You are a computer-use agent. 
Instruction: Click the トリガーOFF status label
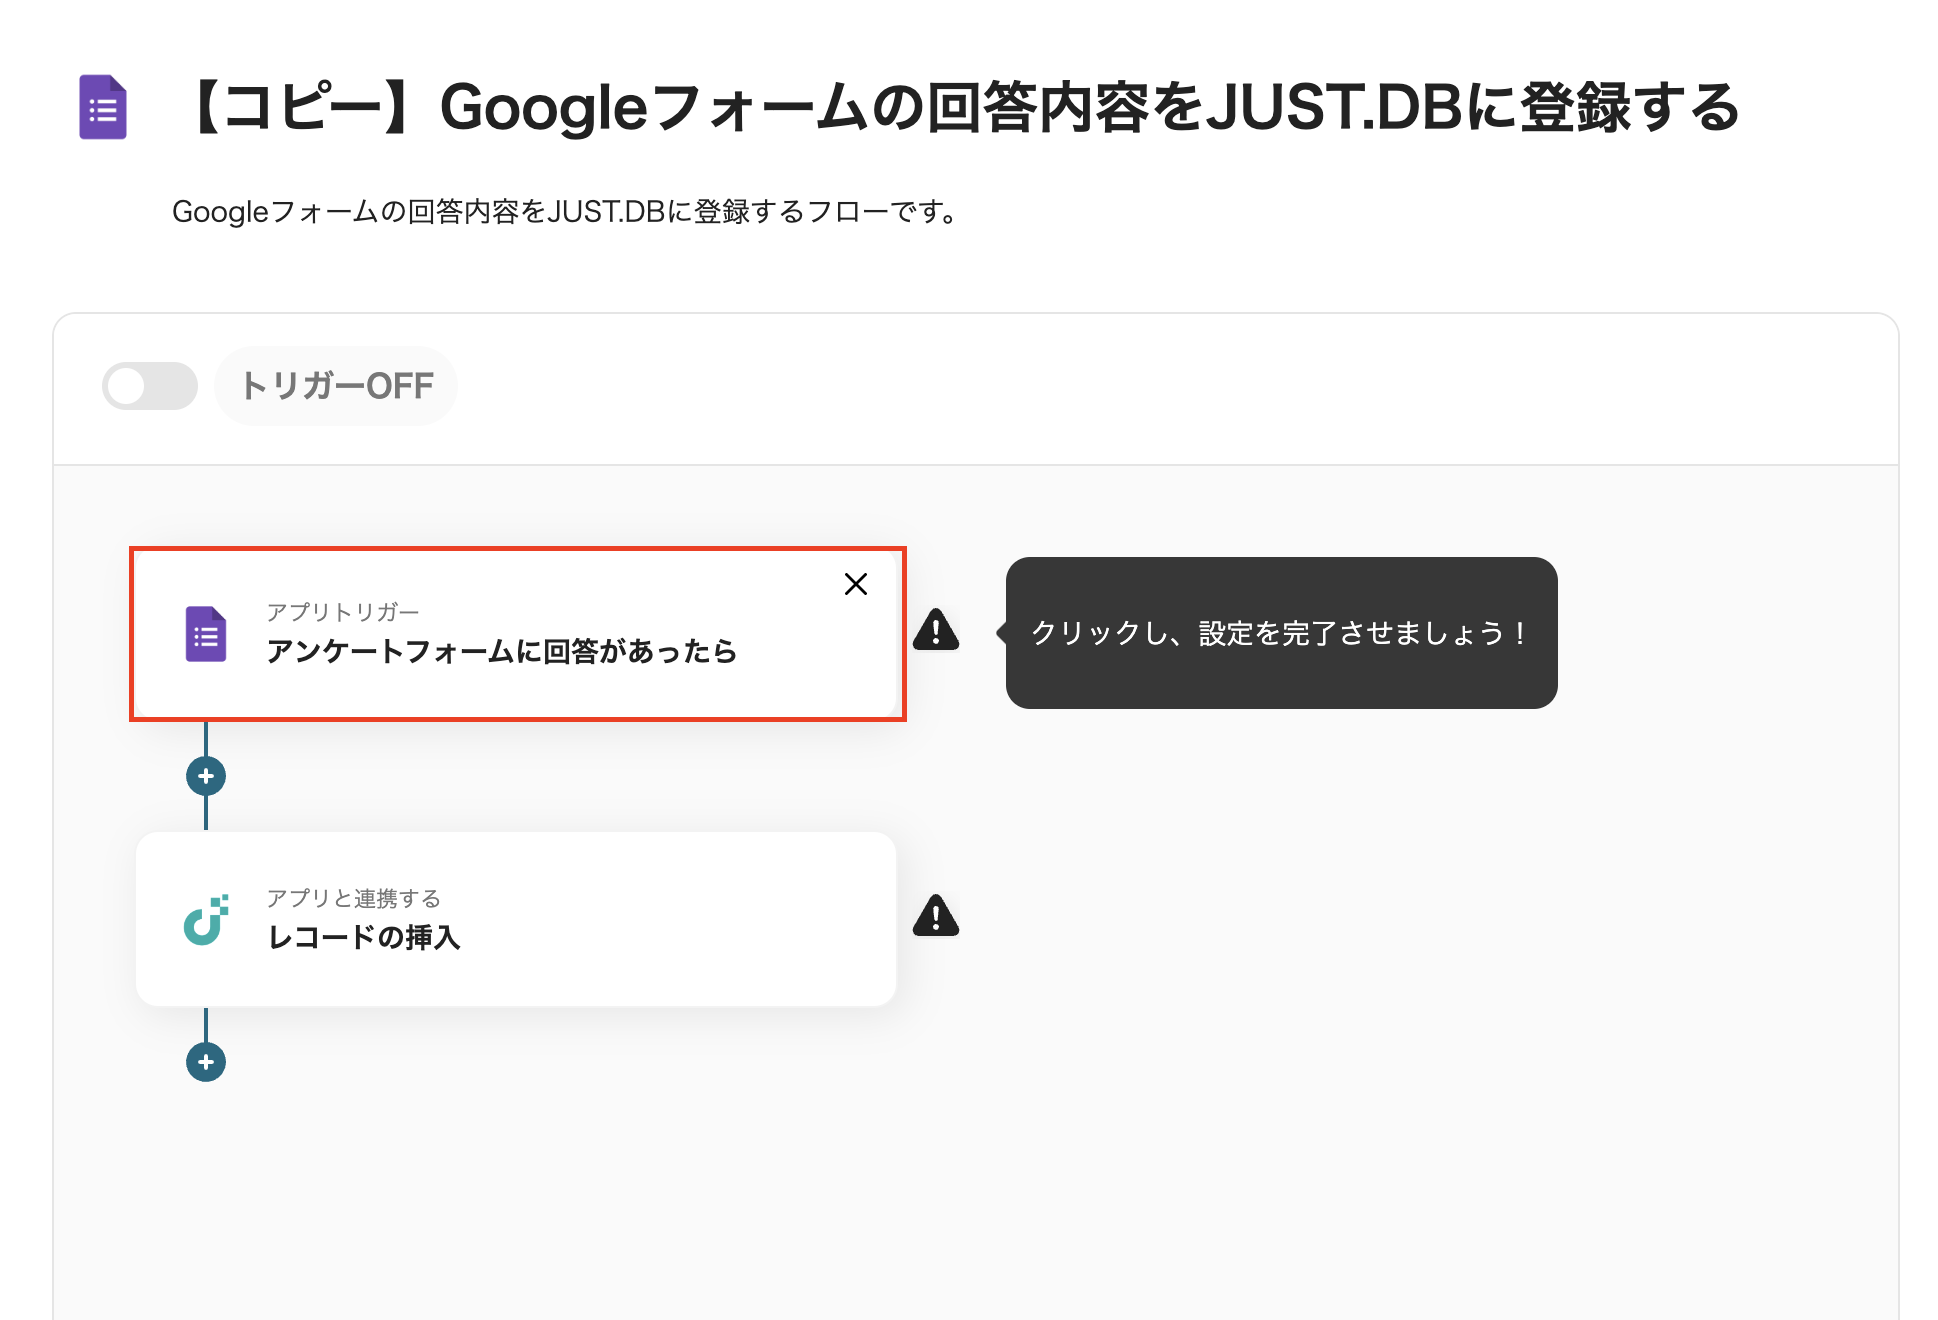tap(337, 386)
